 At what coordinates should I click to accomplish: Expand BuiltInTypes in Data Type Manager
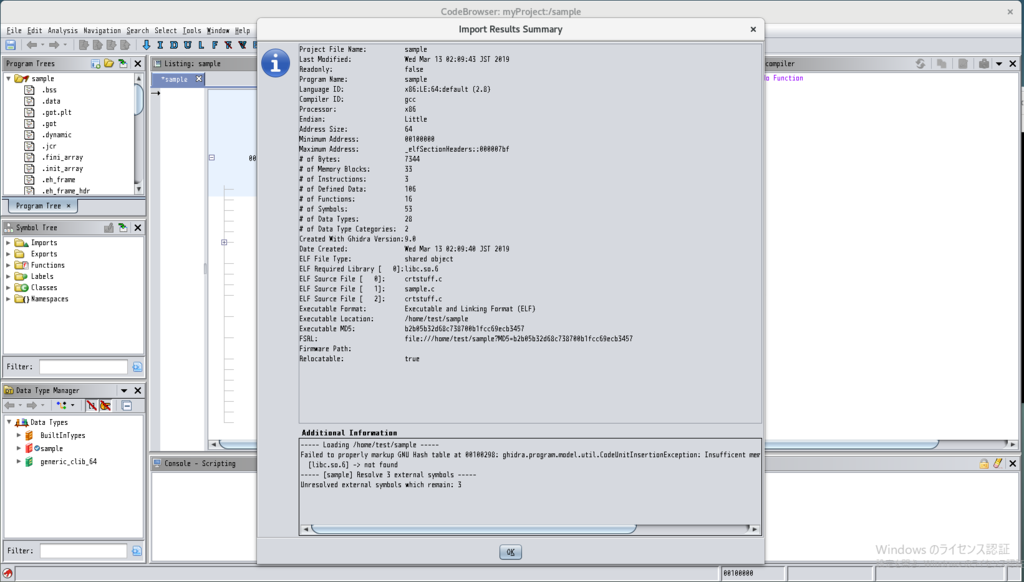(x=19, y=435)
